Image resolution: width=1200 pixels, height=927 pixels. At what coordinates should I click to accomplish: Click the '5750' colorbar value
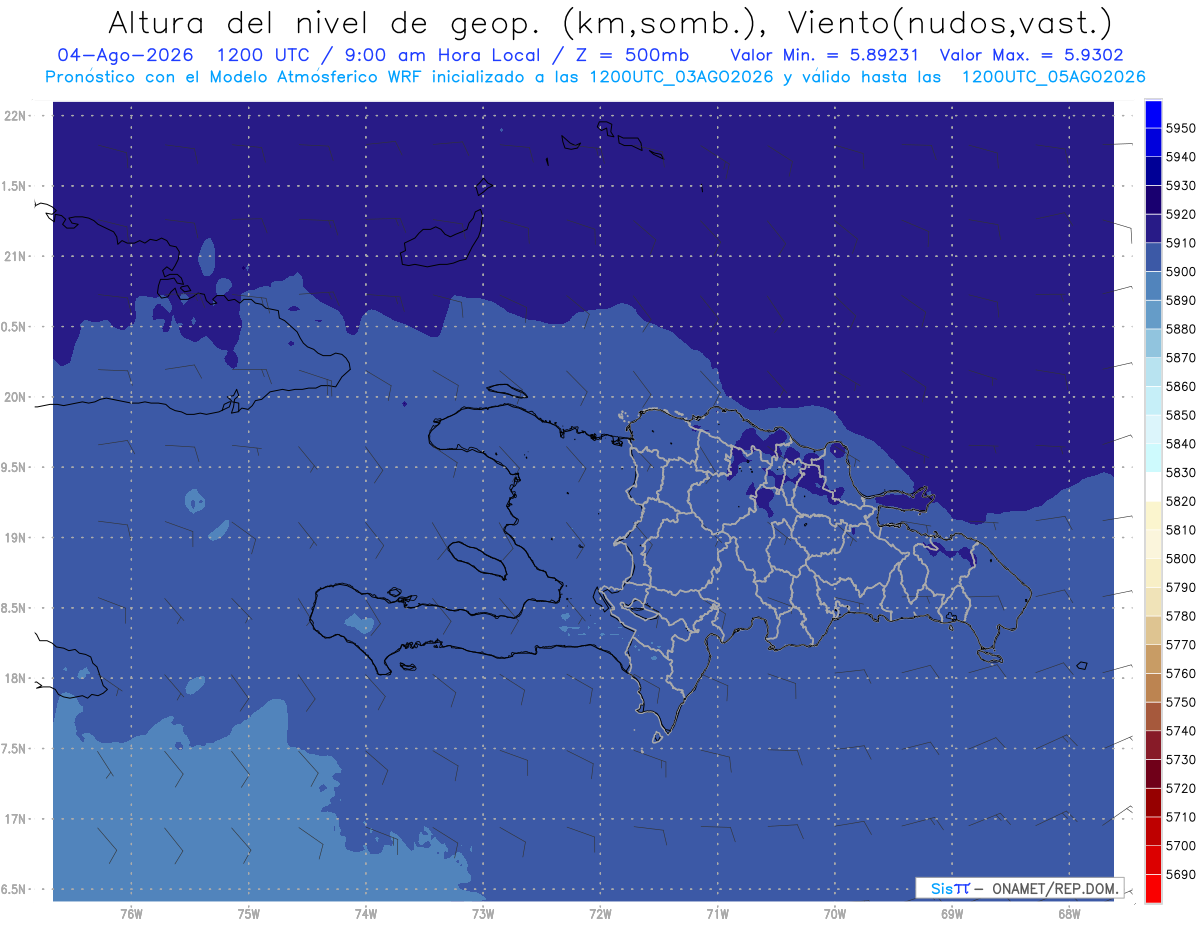pyautogui.click(x=1180, y=703)
